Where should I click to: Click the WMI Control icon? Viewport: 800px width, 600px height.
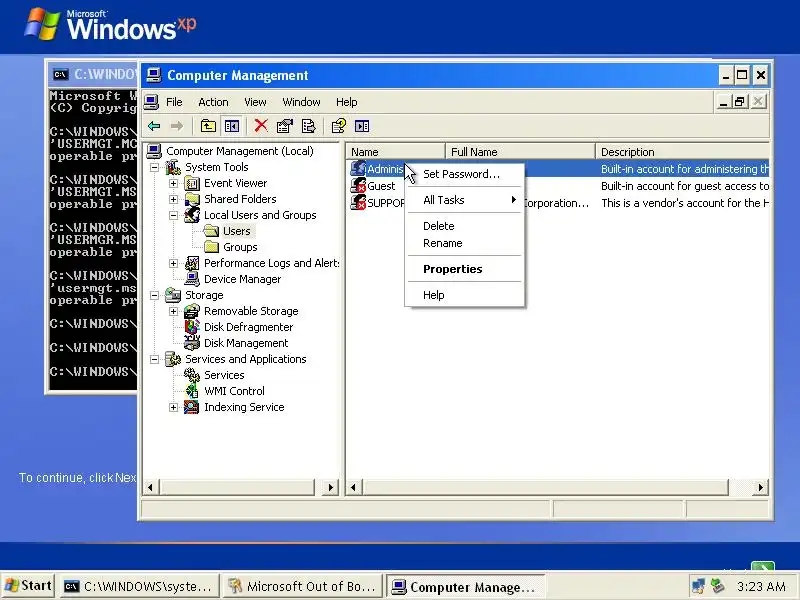click(192, 391)
